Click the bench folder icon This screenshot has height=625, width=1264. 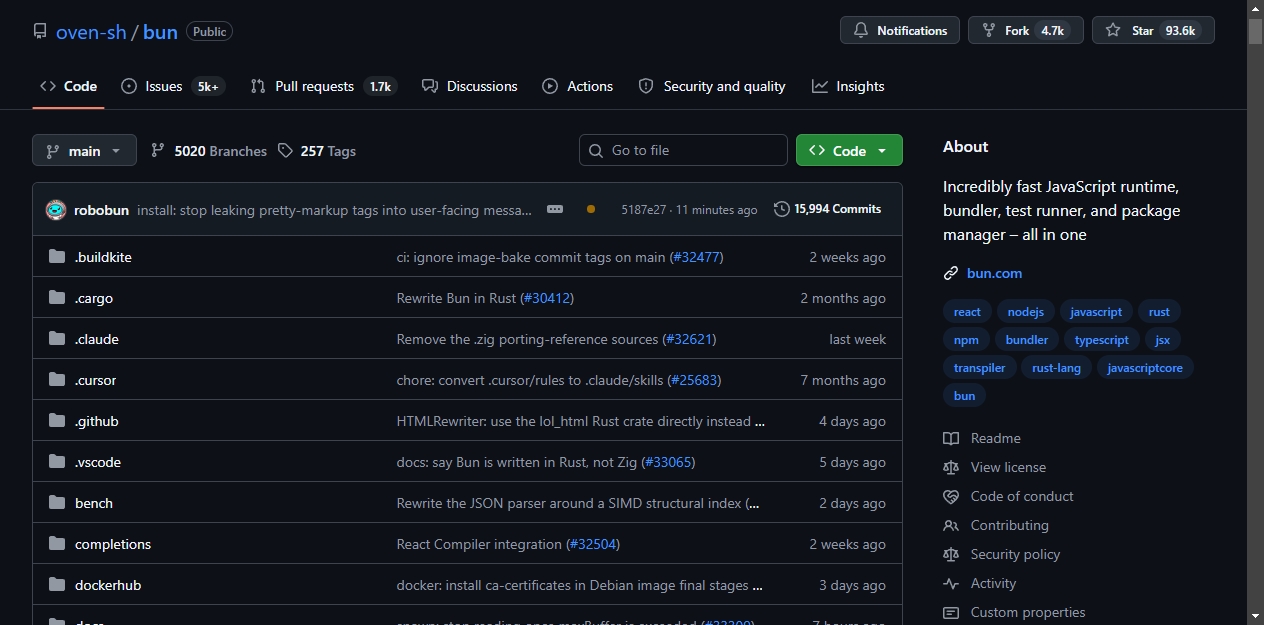pos(57,503)
